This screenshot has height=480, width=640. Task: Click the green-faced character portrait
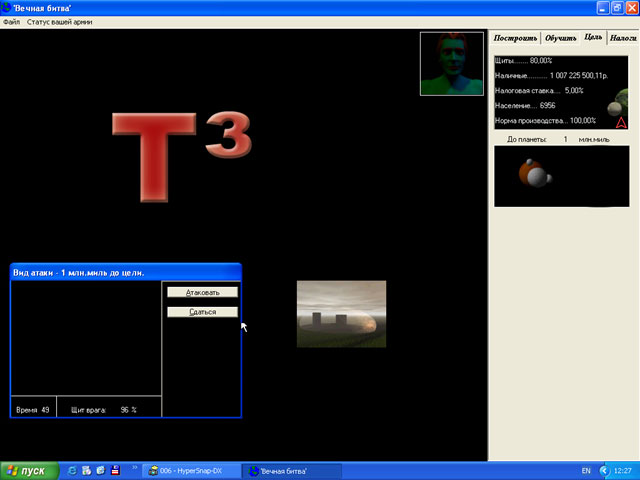452,63
